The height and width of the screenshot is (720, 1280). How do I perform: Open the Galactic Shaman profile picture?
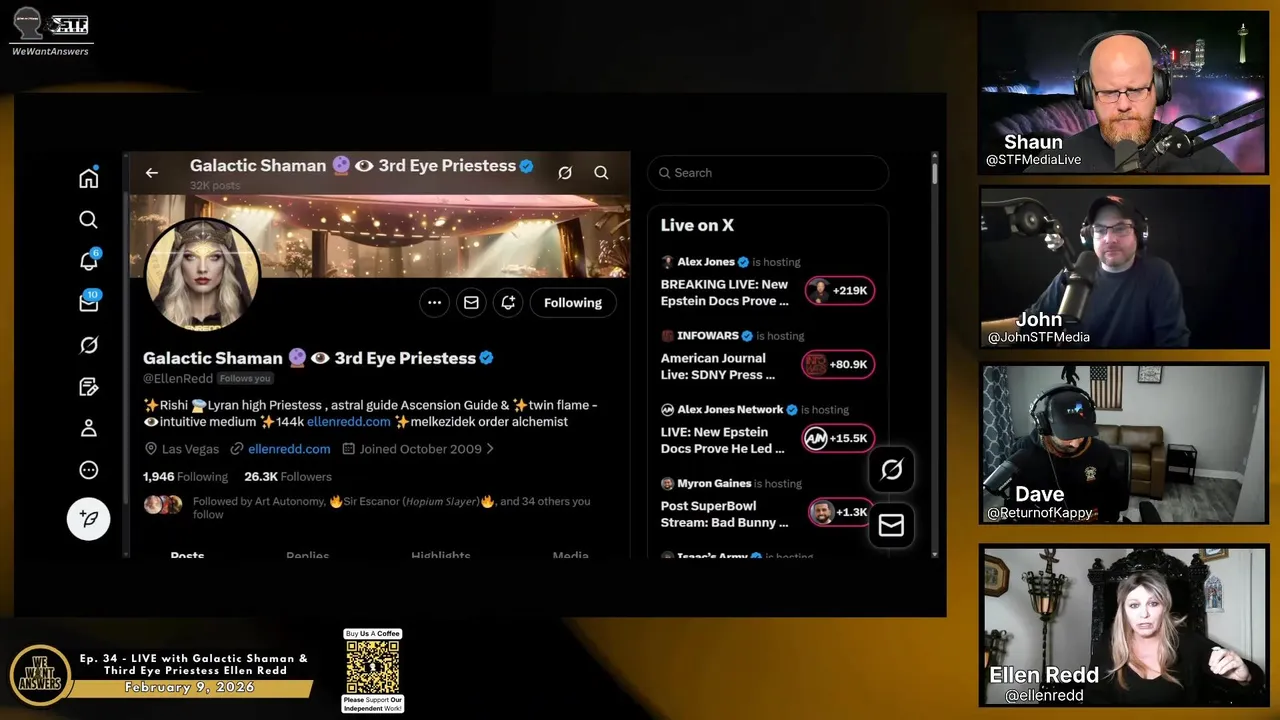pyautogui.click(x=202, y=274)
